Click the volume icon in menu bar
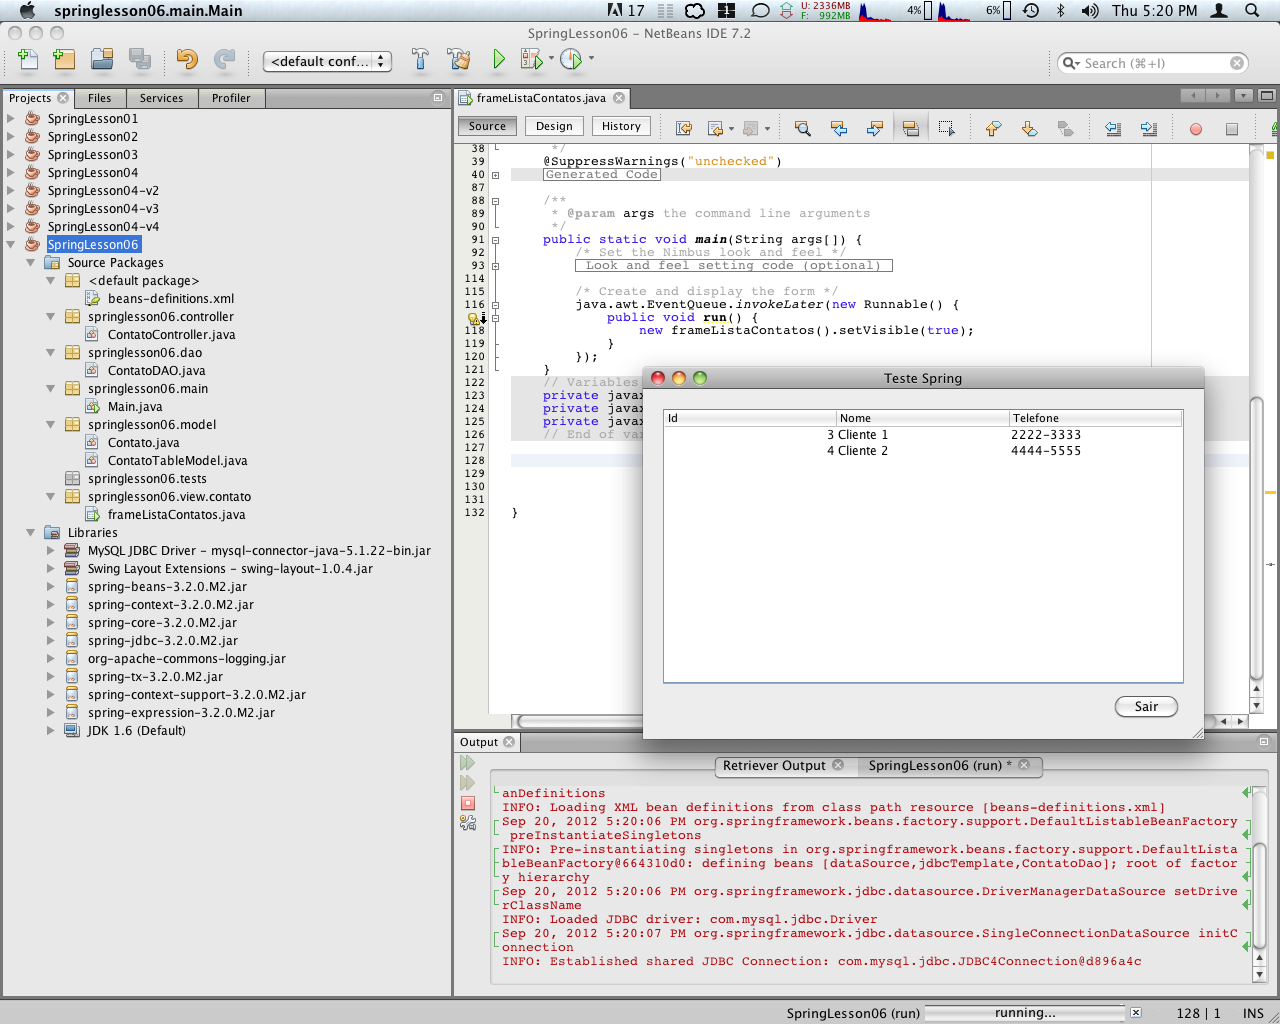This screenshot has width=1280, height=1024. (1090, 10)
